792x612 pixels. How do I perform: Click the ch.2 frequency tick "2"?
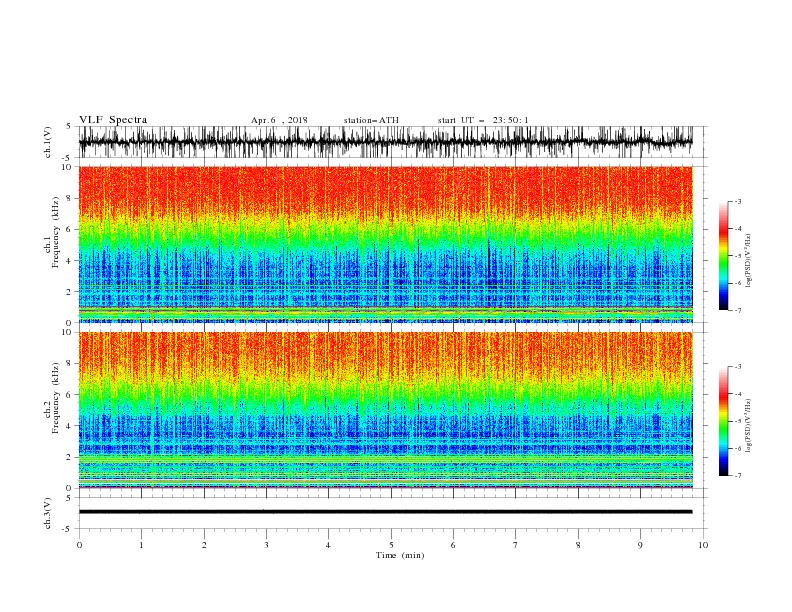tap(69, 457)
